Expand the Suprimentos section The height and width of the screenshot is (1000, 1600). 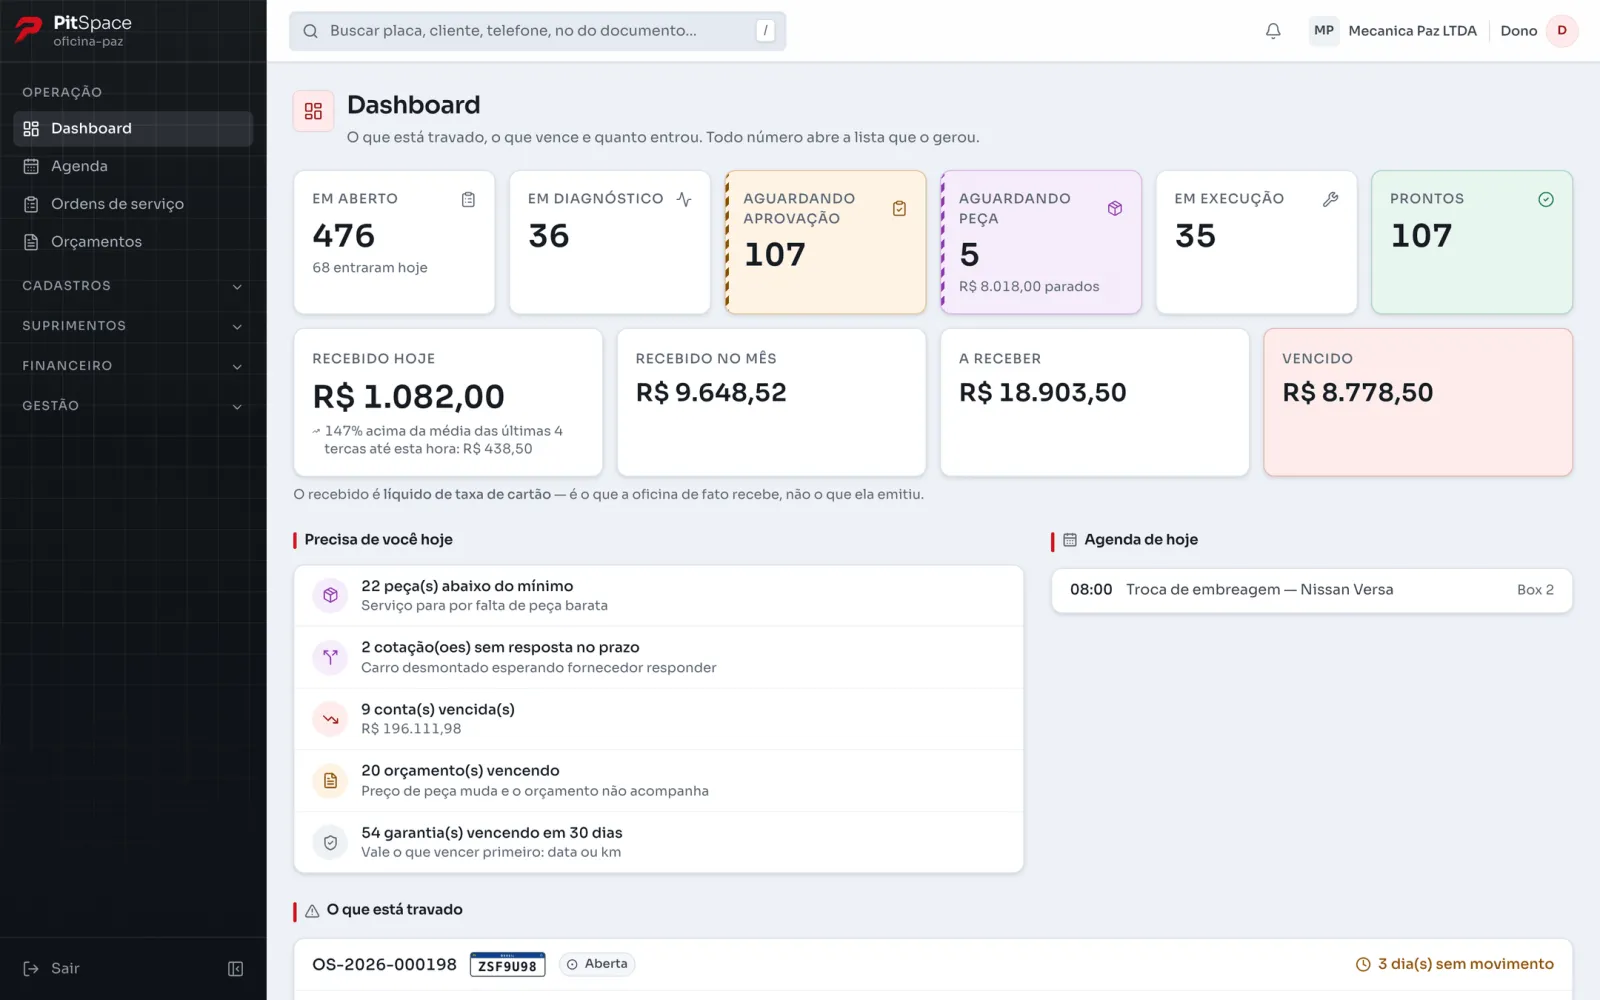coord(133,326)
